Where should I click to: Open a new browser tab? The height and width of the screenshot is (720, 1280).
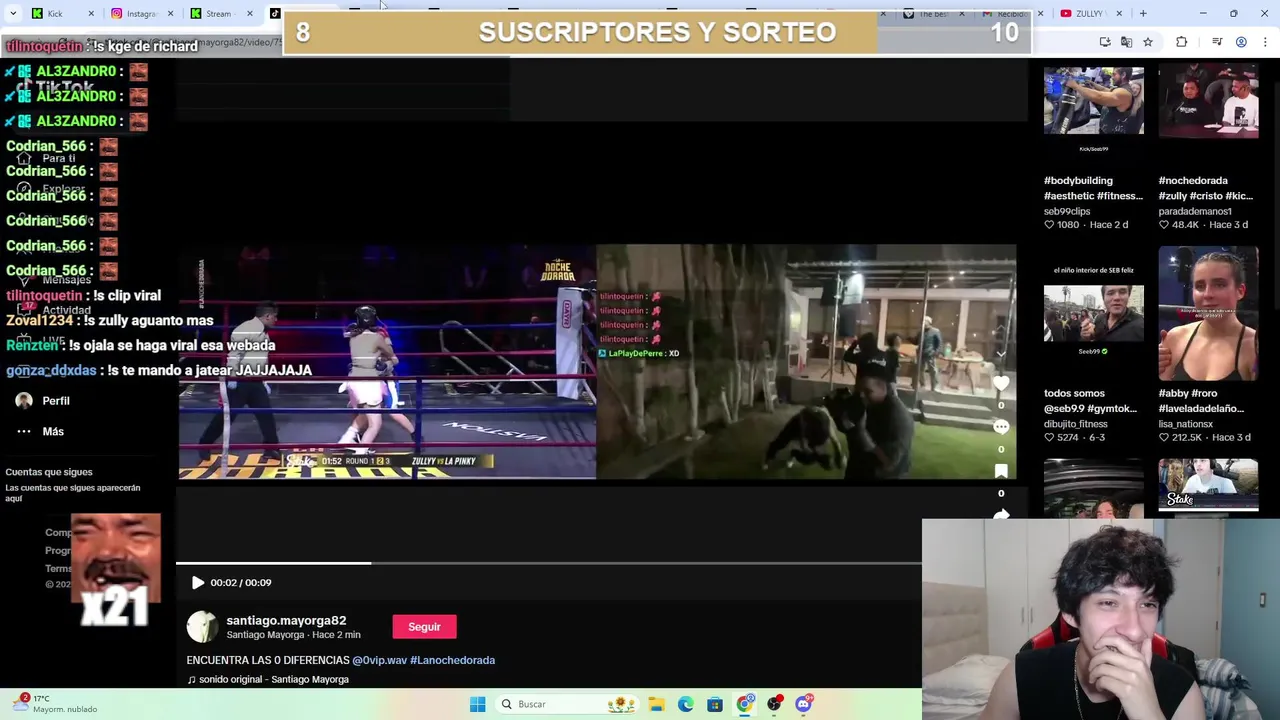[x=1143, y=14]
